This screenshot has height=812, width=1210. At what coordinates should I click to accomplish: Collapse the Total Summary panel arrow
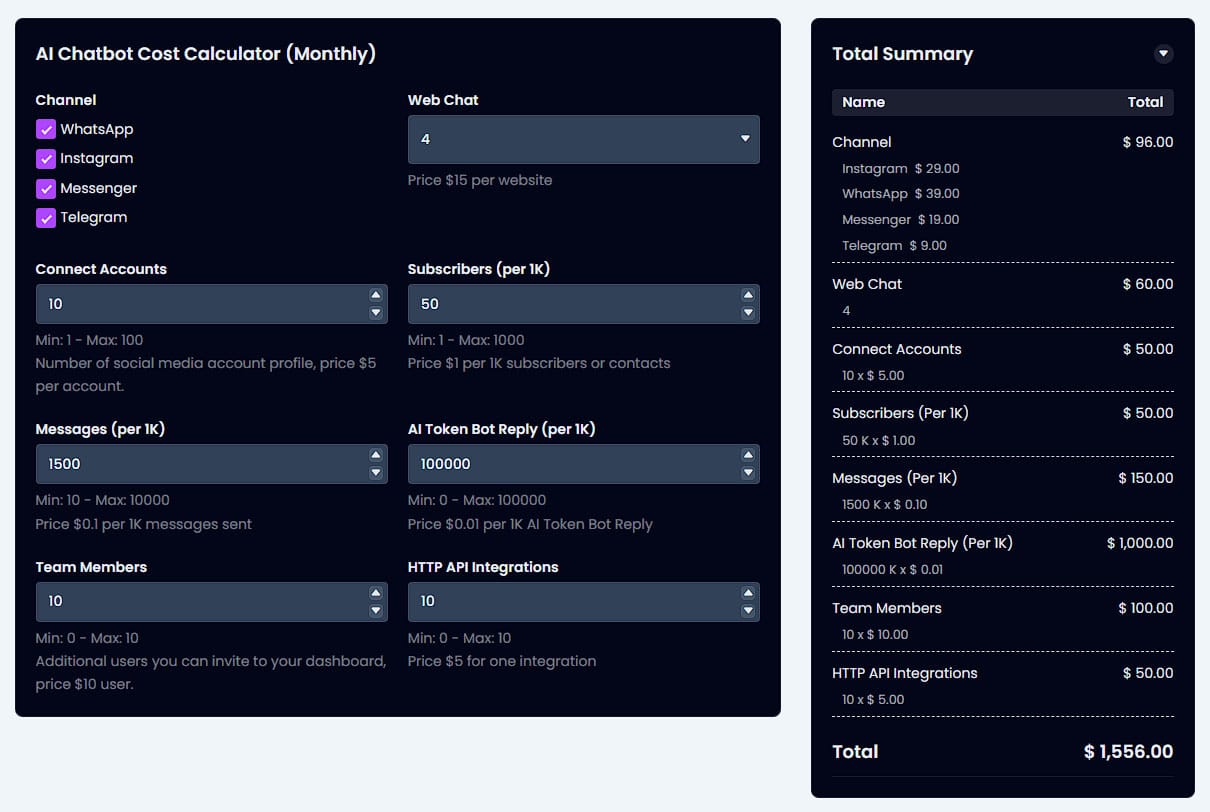tap(1163, 54)
